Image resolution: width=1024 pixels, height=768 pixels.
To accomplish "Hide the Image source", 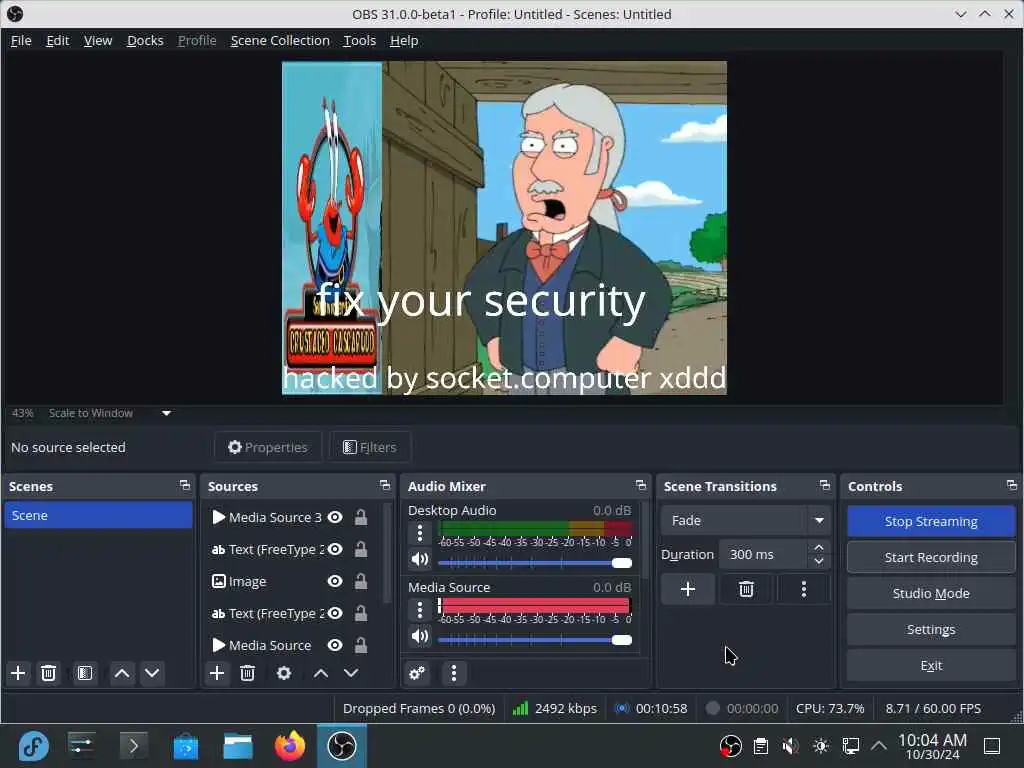I will click(x=335, y=581).
